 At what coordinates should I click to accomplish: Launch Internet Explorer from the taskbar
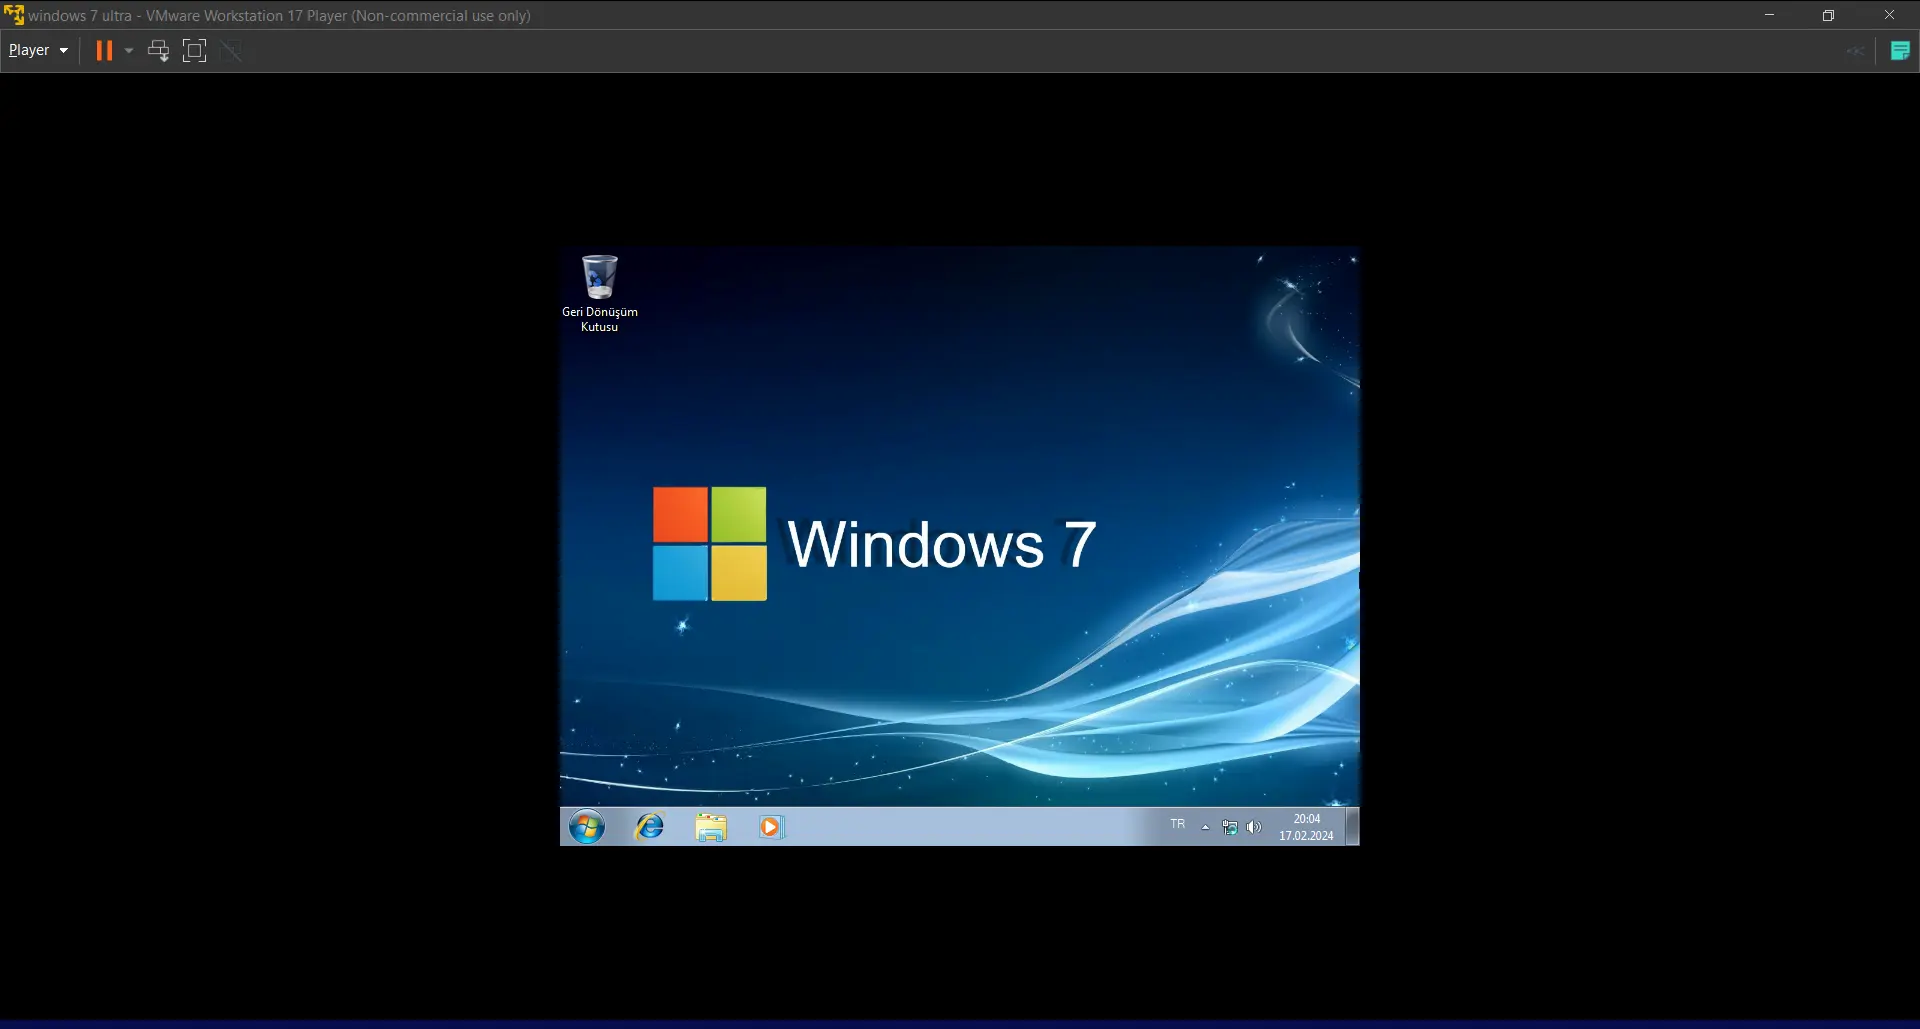(649, 827)
